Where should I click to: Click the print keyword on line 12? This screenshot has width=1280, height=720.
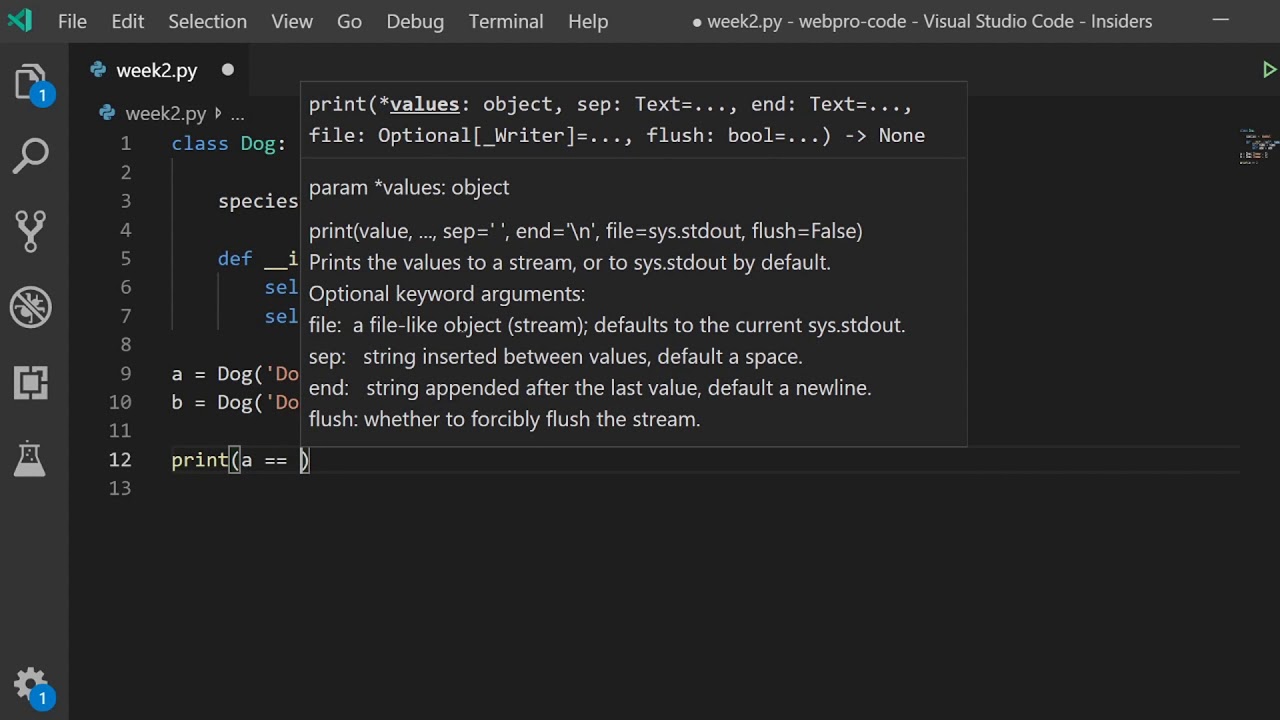pos(200,460)
